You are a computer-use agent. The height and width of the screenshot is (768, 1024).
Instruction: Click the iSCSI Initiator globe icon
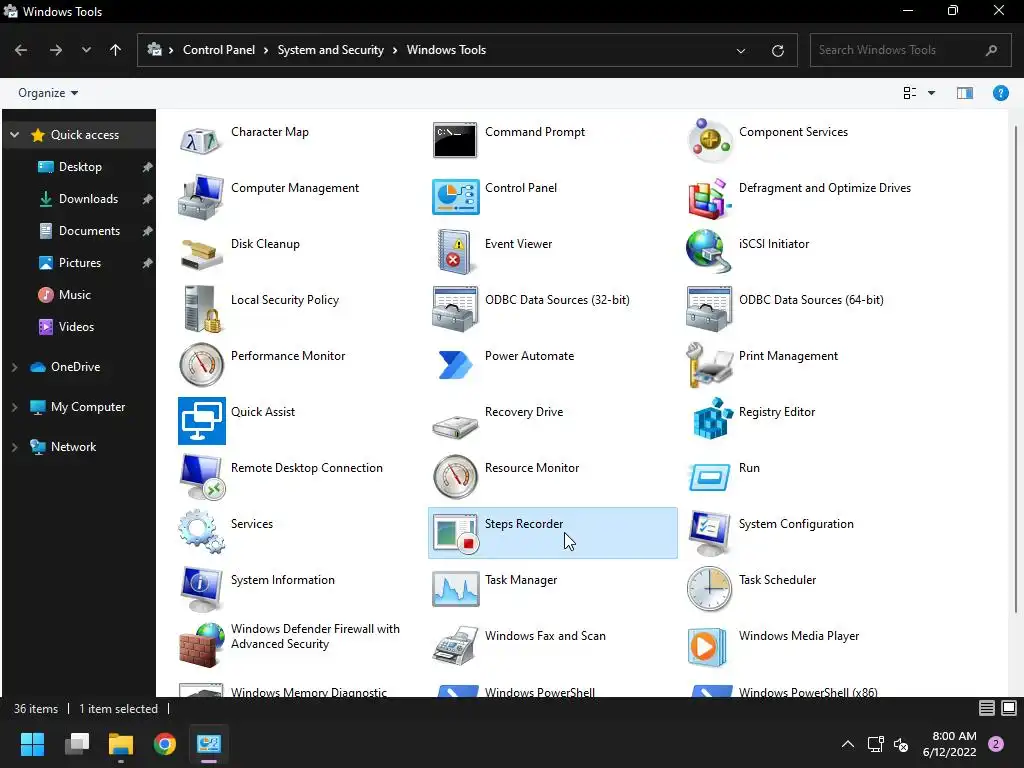[x=709, y=251]
